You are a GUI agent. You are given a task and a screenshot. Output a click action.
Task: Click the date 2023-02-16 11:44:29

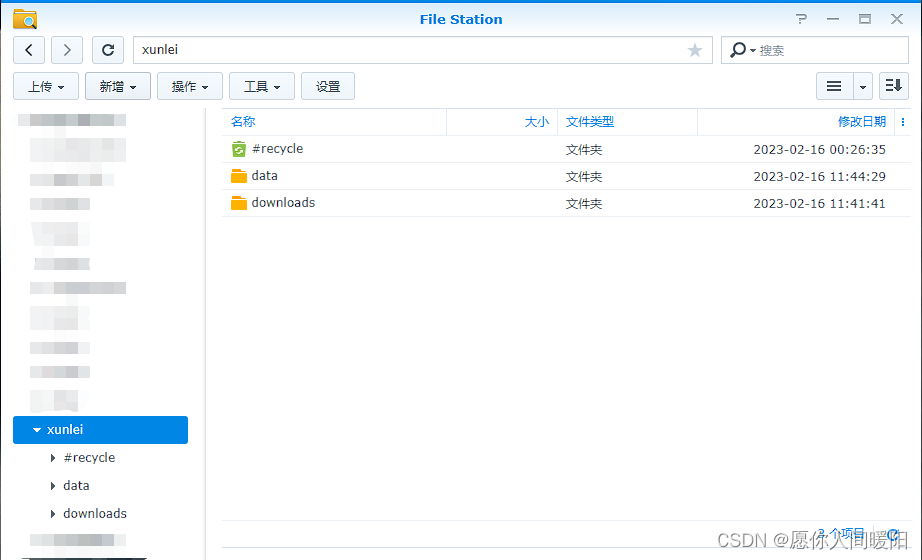(819, 176)
